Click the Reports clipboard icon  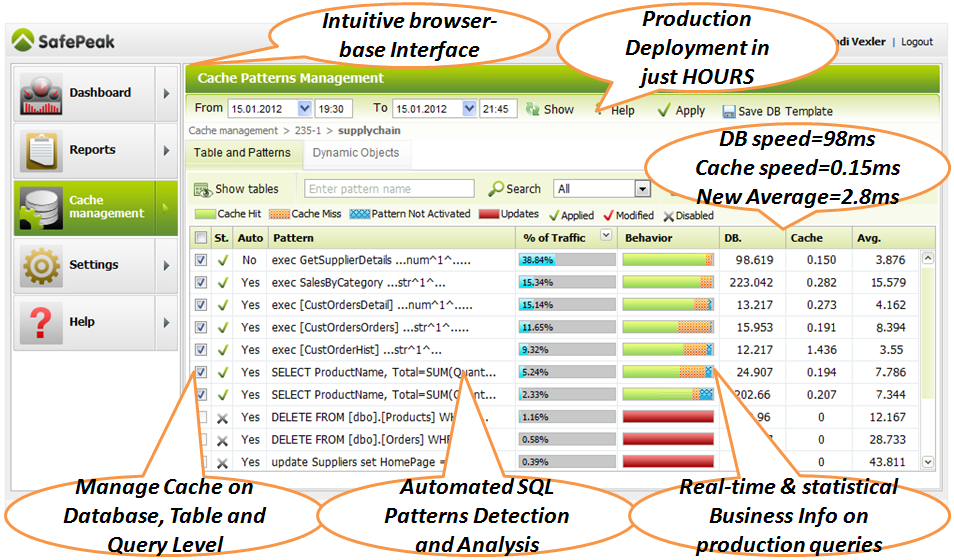click(41, 150)
